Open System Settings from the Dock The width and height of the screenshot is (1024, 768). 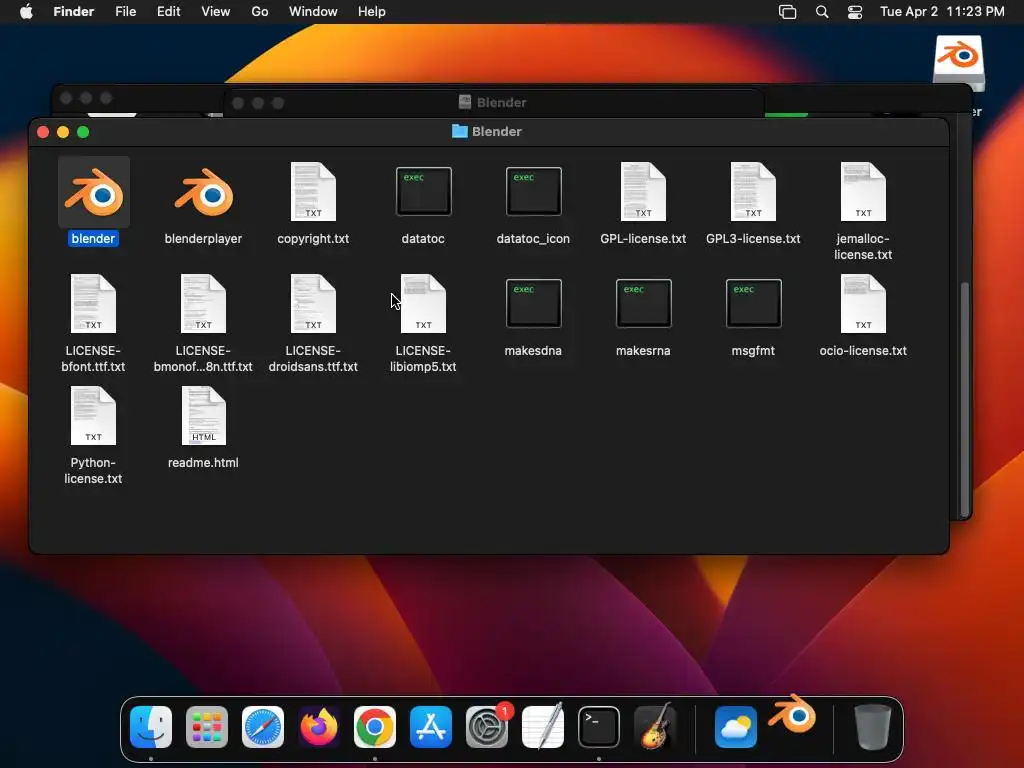click(487, 726)
